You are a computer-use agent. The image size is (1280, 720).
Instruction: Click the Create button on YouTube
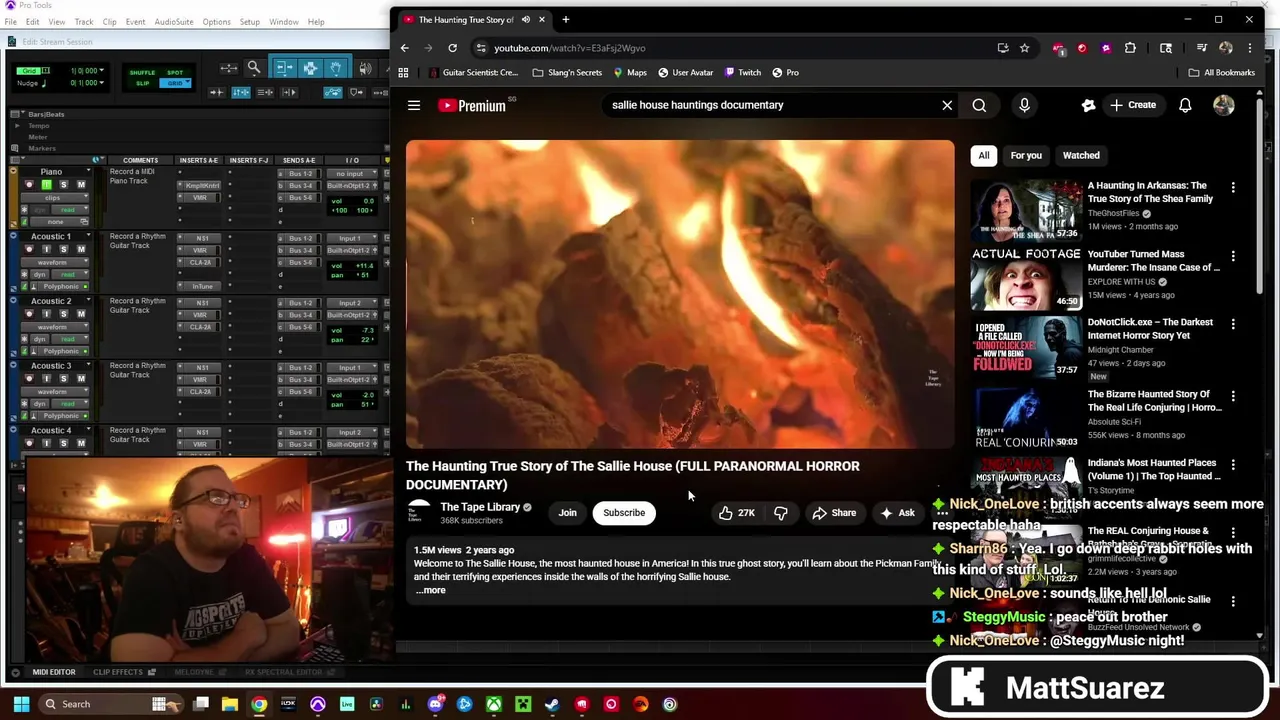pos(1132,105)
